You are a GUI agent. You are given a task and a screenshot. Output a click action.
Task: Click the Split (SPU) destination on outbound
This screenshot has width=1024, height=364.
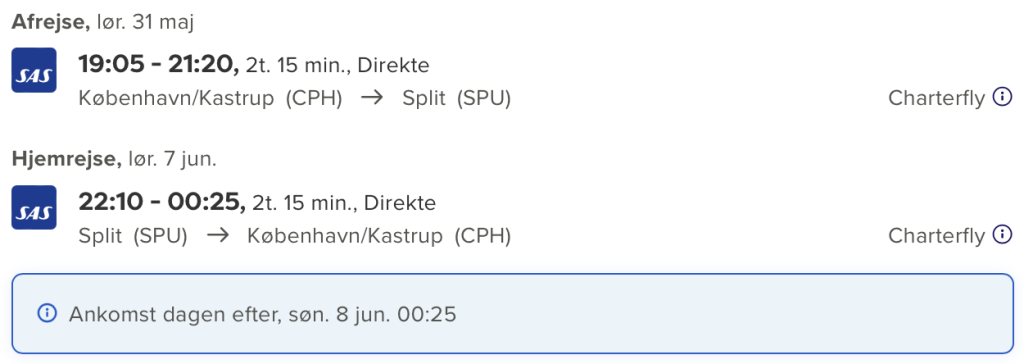456,99
